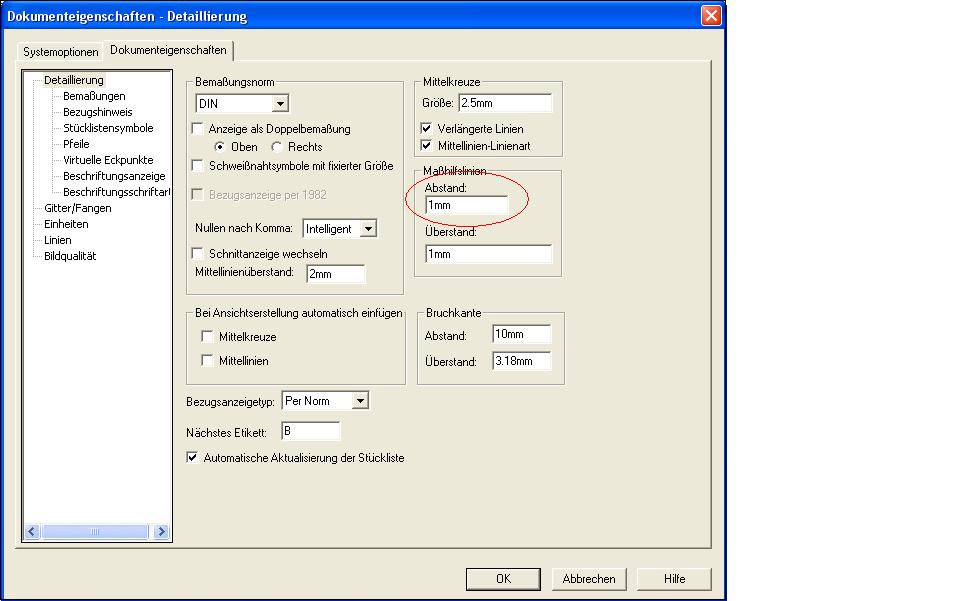The height and width of the screenshot is (601, 960).
Task: Open the Linien tree entry
Action: click(58, 240)
